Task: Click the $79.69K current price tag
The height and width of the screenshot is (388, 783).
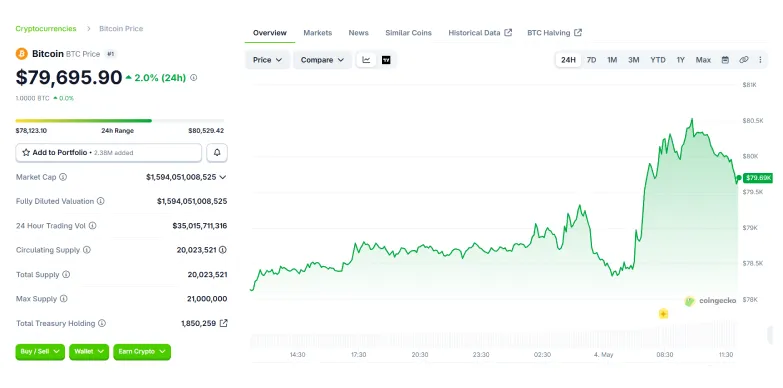Action: [758, 178]
